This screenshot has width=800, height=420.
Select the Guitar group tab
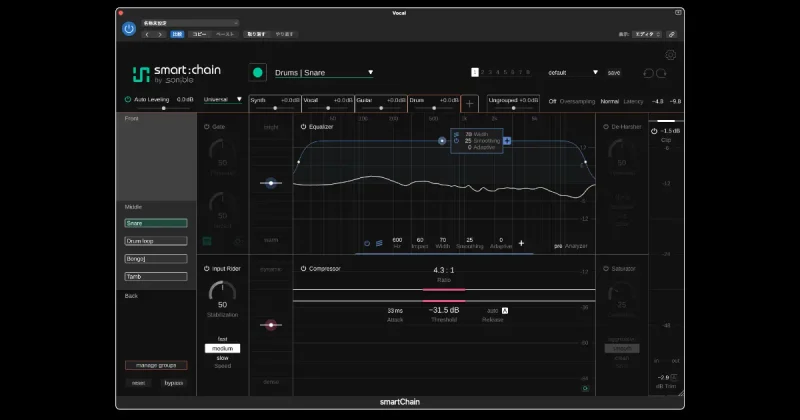click(381, 103)
